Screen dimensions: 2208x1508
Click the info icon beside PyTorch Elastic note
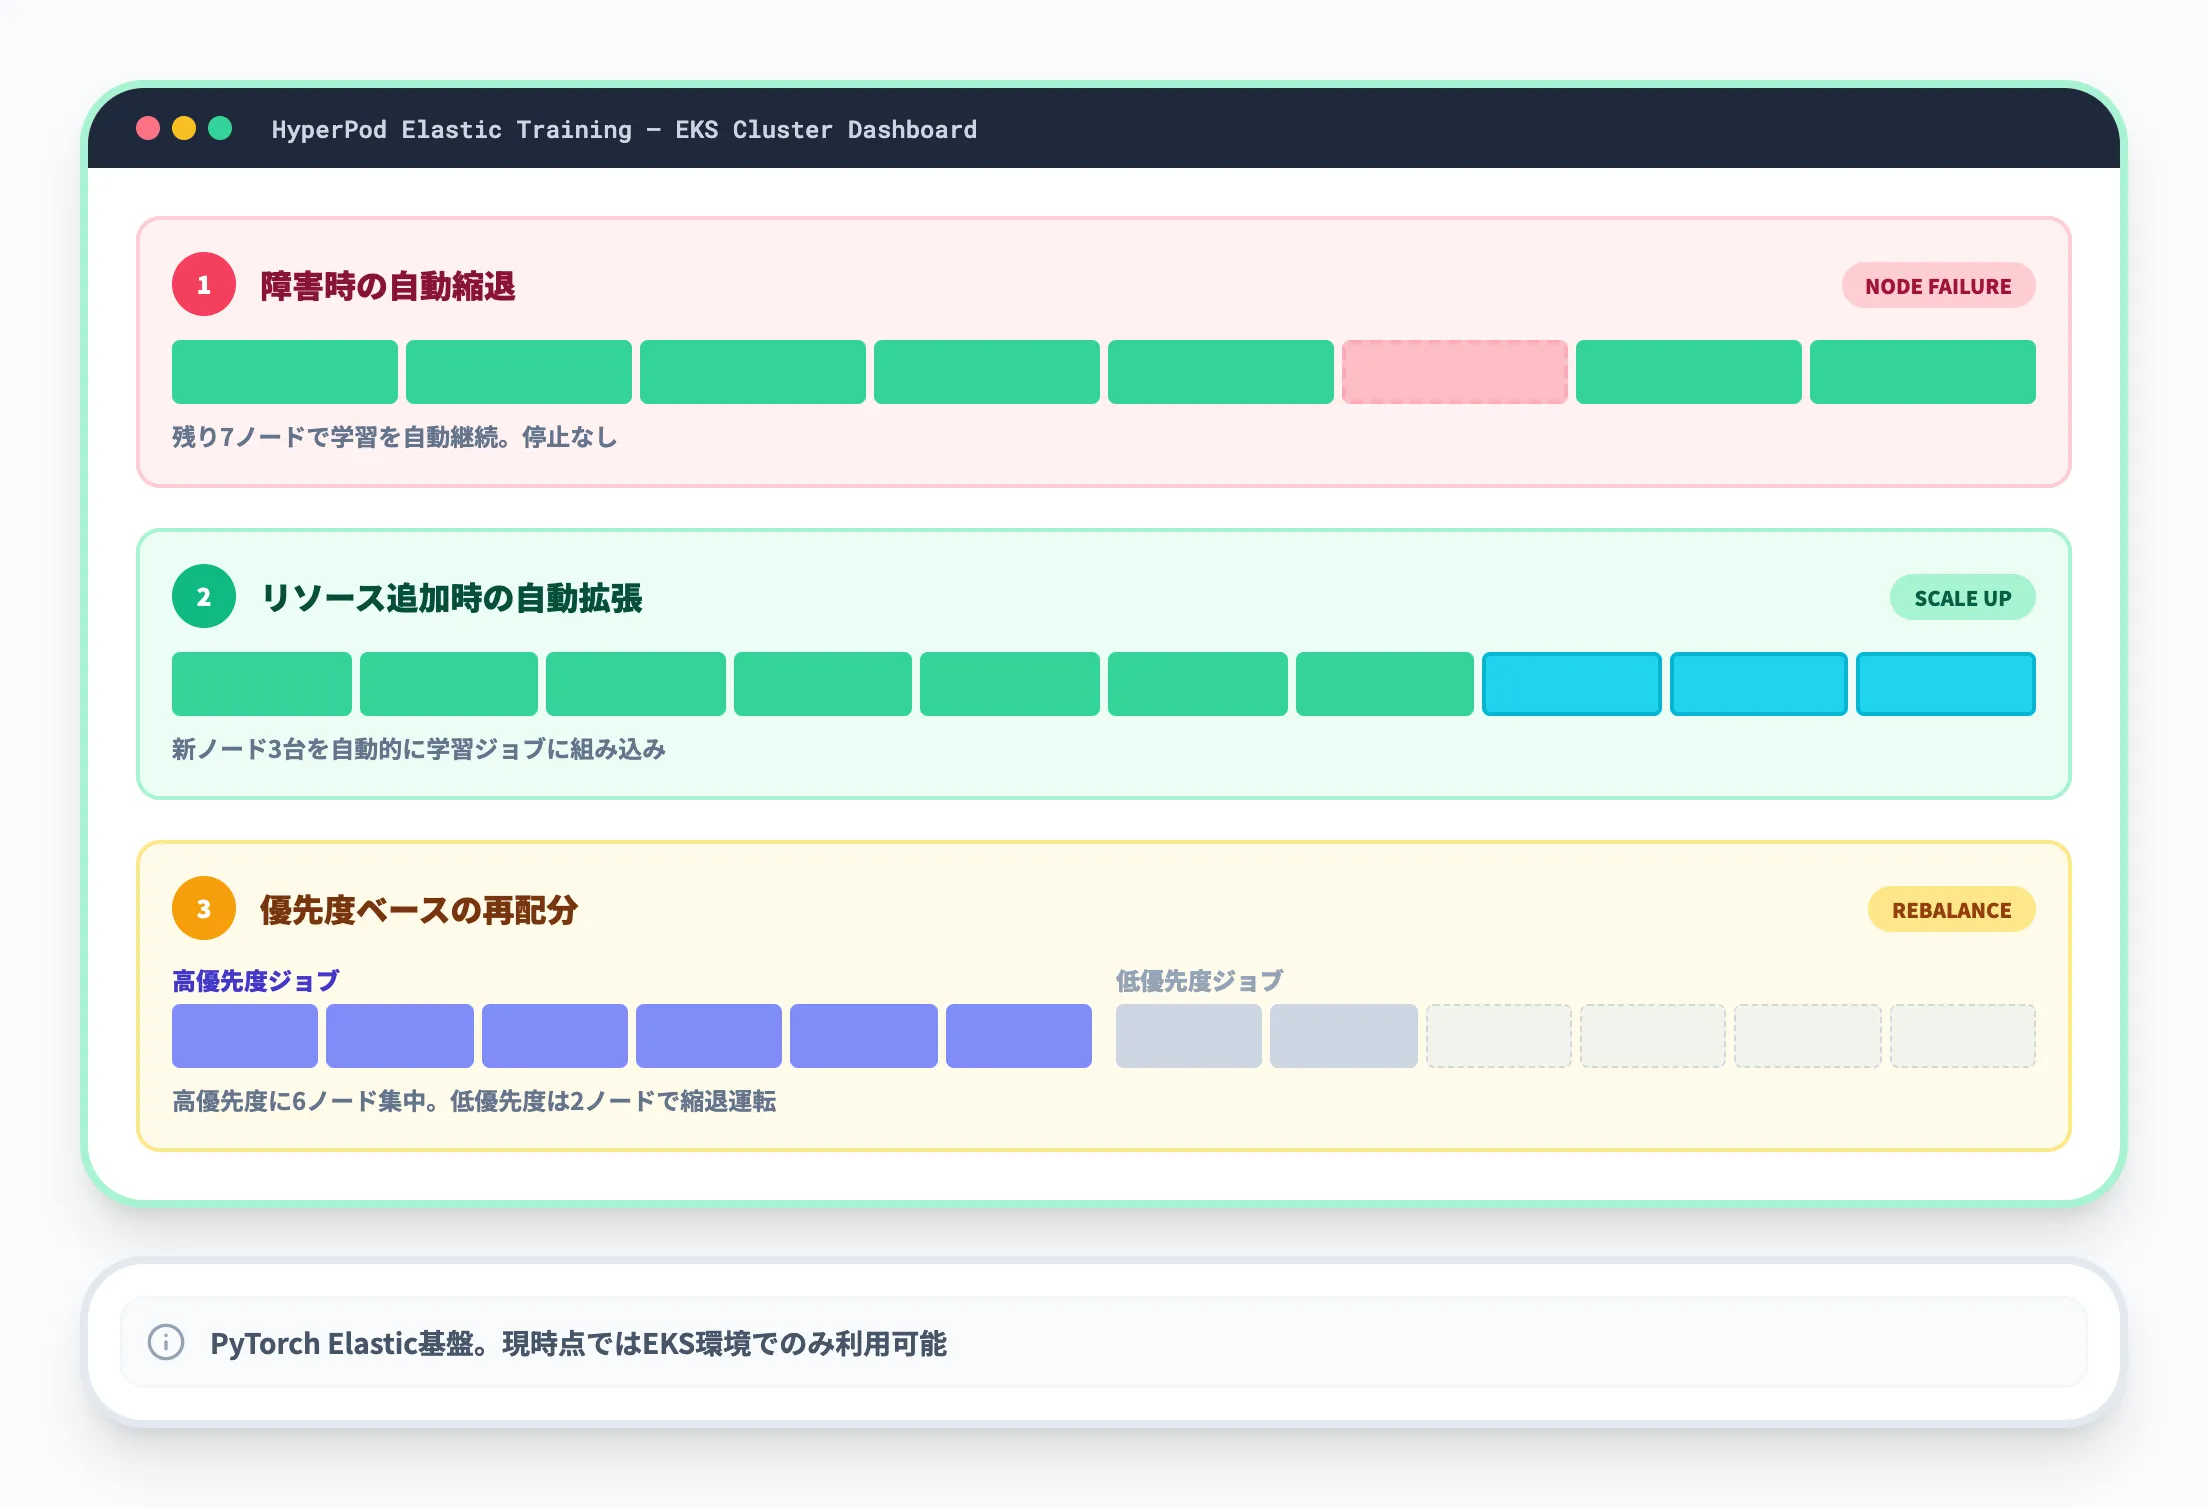(x=166, y=1342)
